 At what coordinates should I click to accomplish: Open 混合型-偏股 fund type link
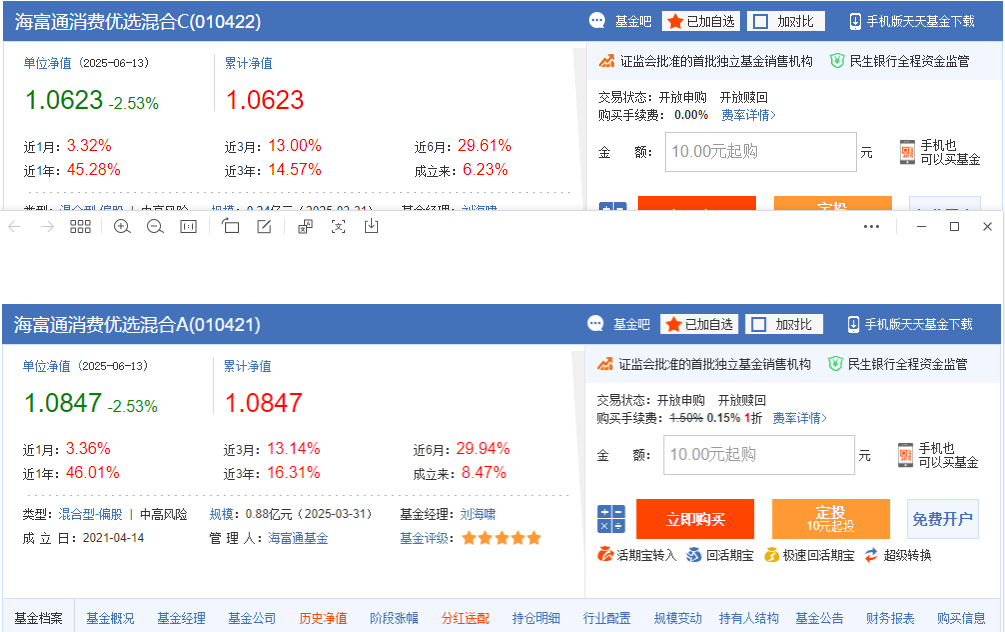(x=90, y=515)
